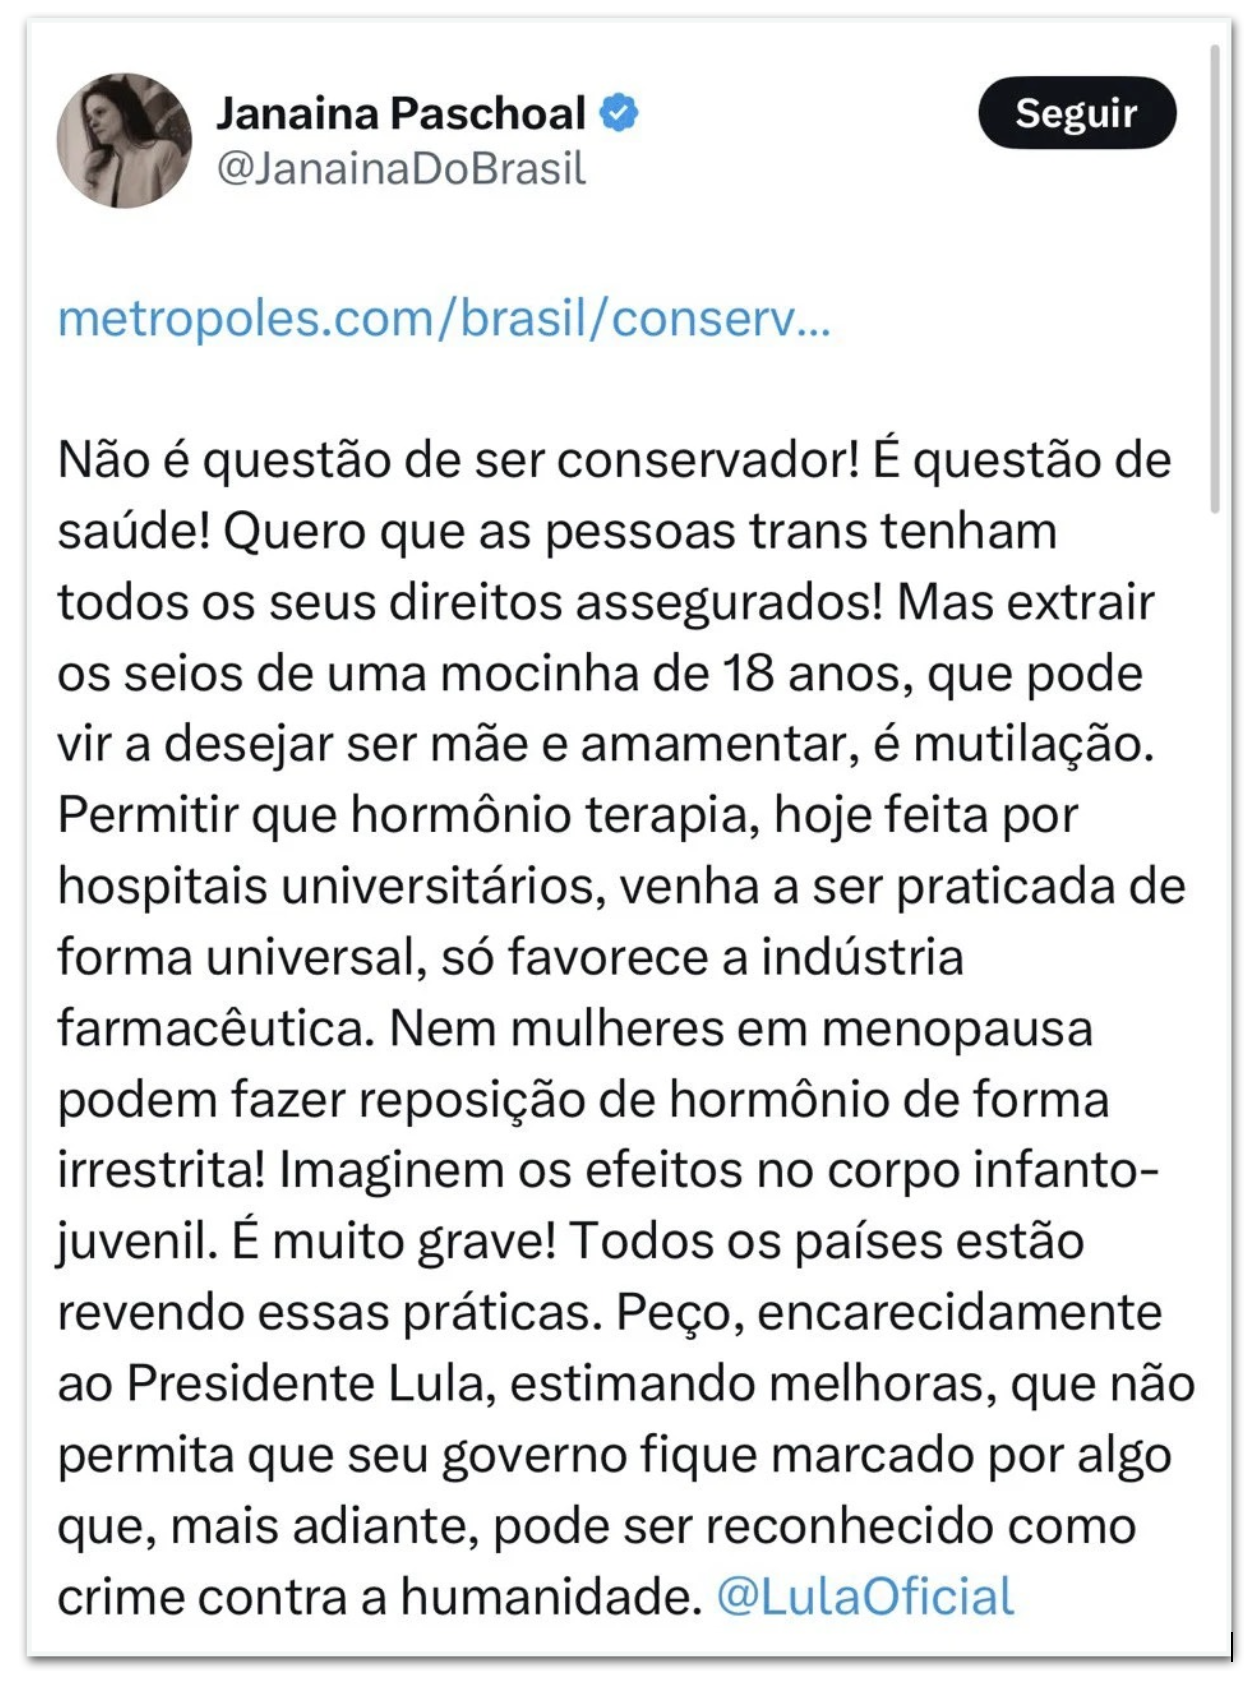Click the words "hospitais universitários"

pos(330,887)
